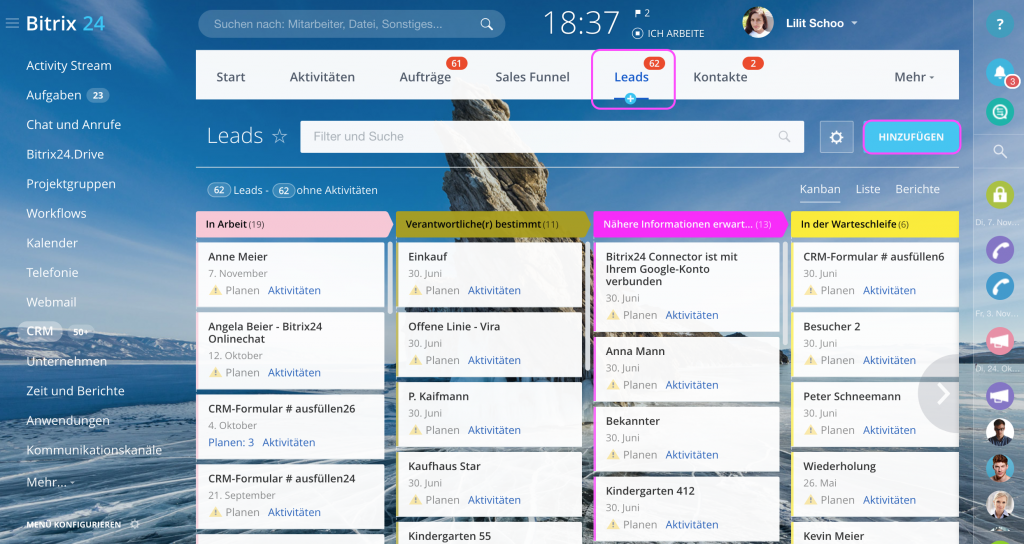This screenshot has width=1024, height=544.
Task: Click warning icon on Peter Schneemann card
Action: (810, 430)
